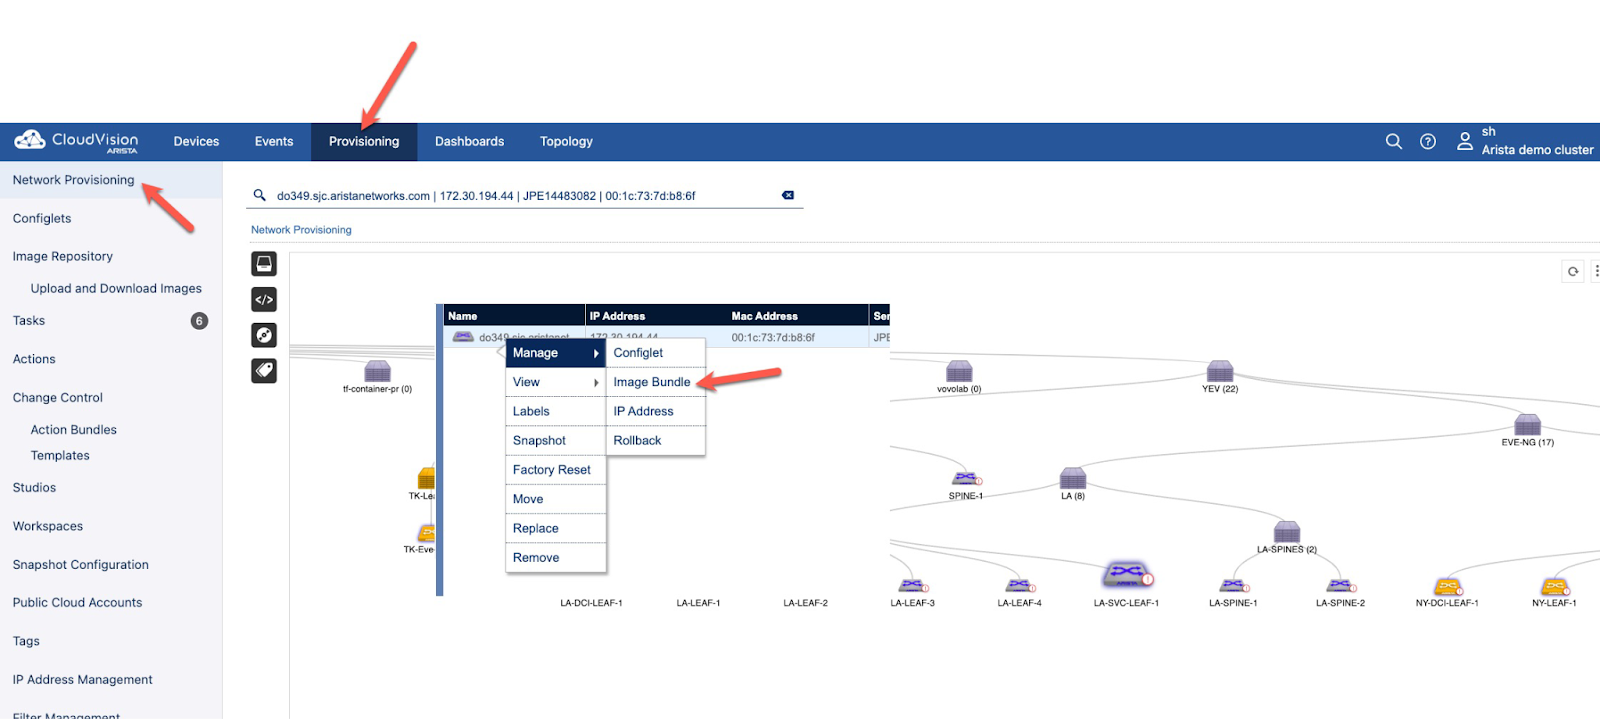Click the Network Provisioning breadcrumb link
The image size is (1600, 719).
pyautogui.click(x=301, y=230)
